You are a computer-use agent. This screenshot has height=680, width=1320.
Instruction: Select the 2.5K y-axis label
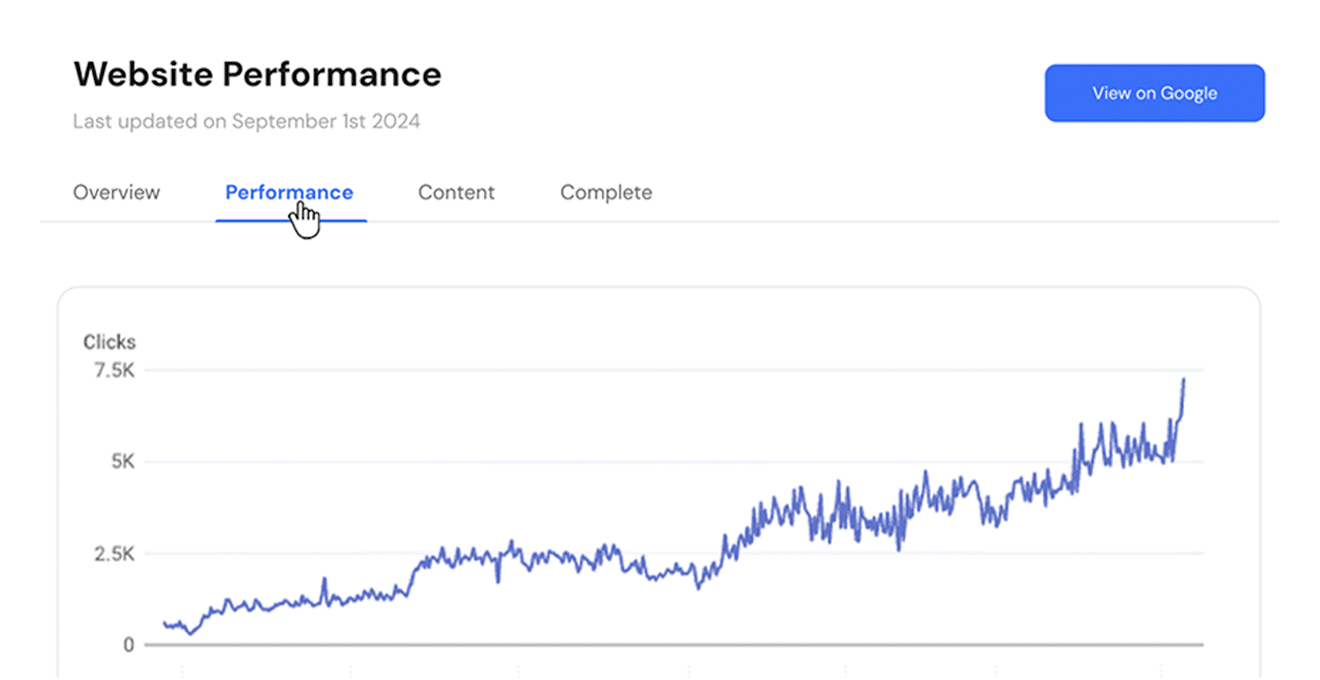(x=113, y=554)
